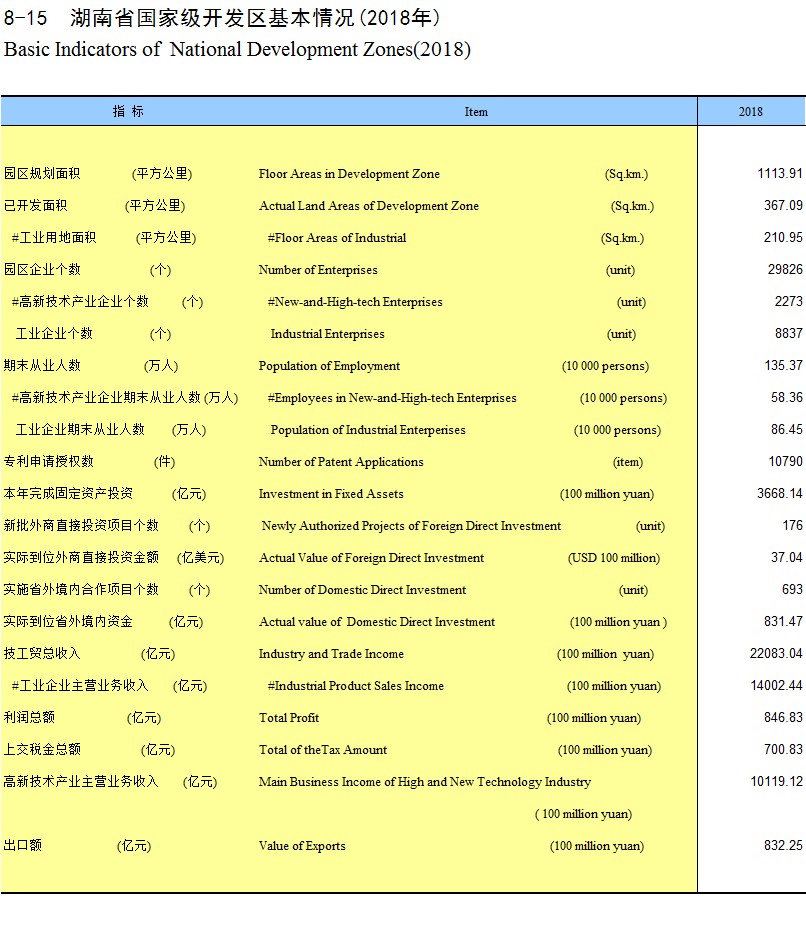Select the value 135.37
The height and width of the screenshot is (926, 806).
pos(784,365)
